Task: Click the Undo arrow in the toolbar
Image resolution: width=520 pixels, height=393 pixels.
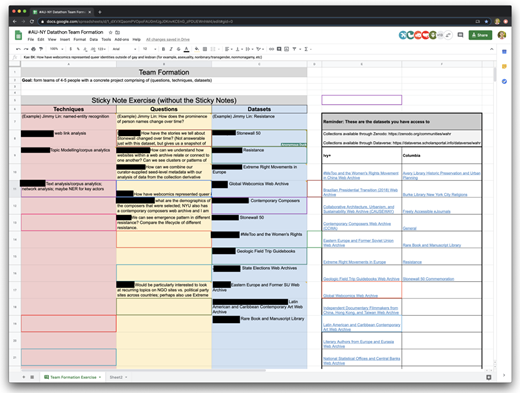Action: [18, 49]
